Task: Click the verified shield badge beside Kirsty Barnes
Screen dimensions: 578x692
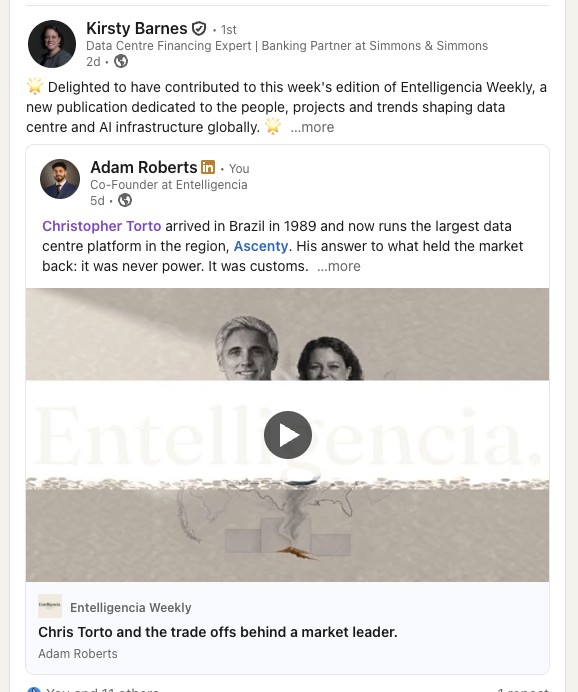Action: pos(199,29)
